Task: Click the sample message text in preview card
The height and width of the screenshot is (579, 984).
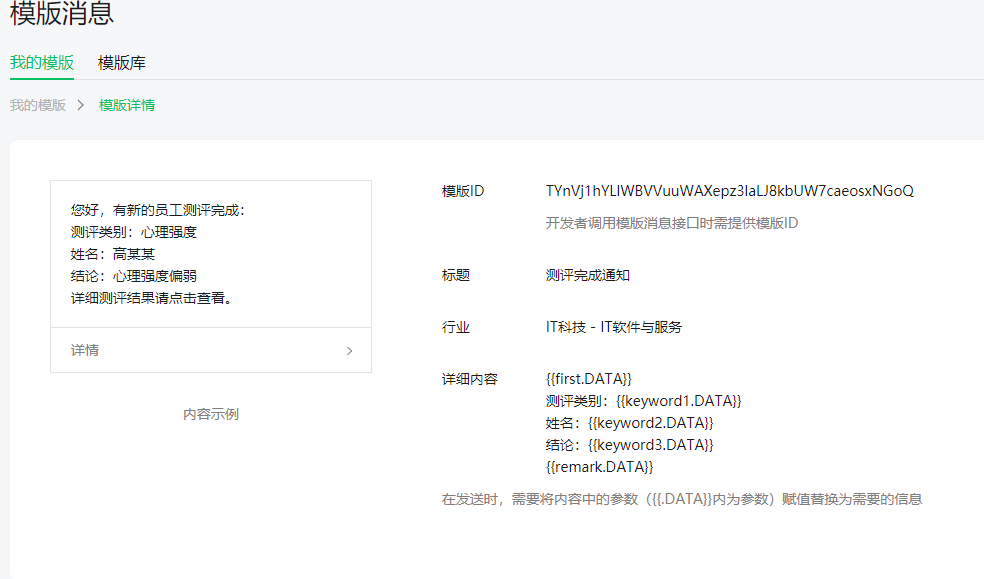Action: pyautogui.click(x=158, y=254)
